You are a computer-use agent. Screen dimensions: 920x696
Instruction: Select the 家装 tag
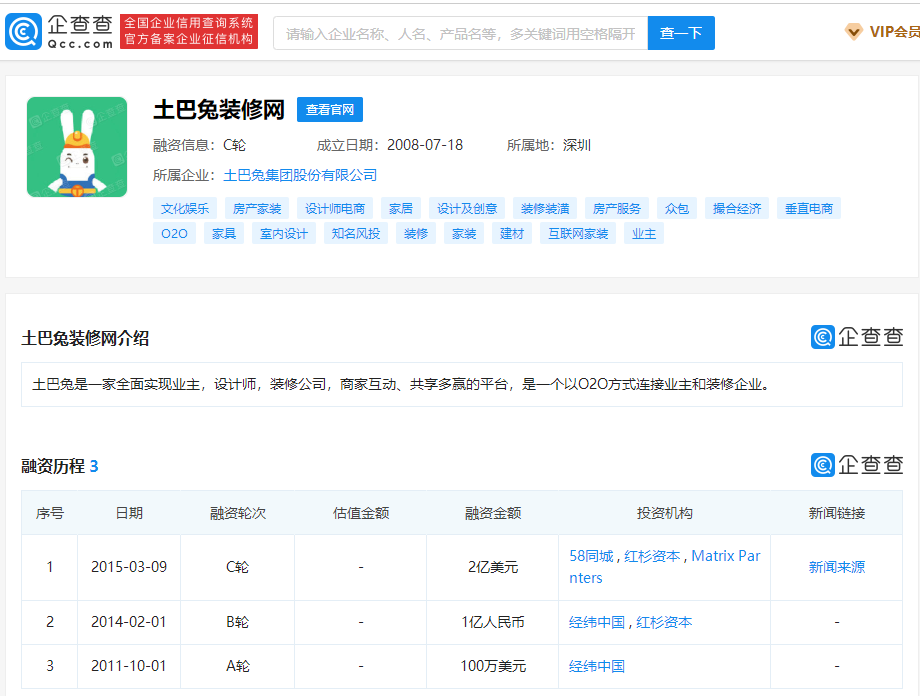[464, 234]
